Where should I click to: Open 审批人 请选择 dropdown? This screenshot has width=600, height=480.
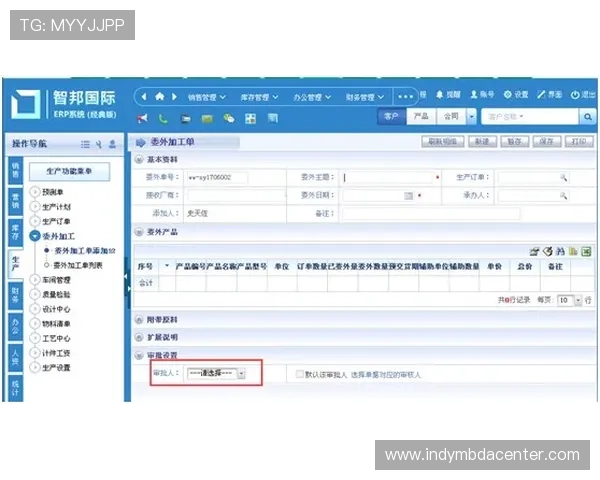[x=216, y=373]
